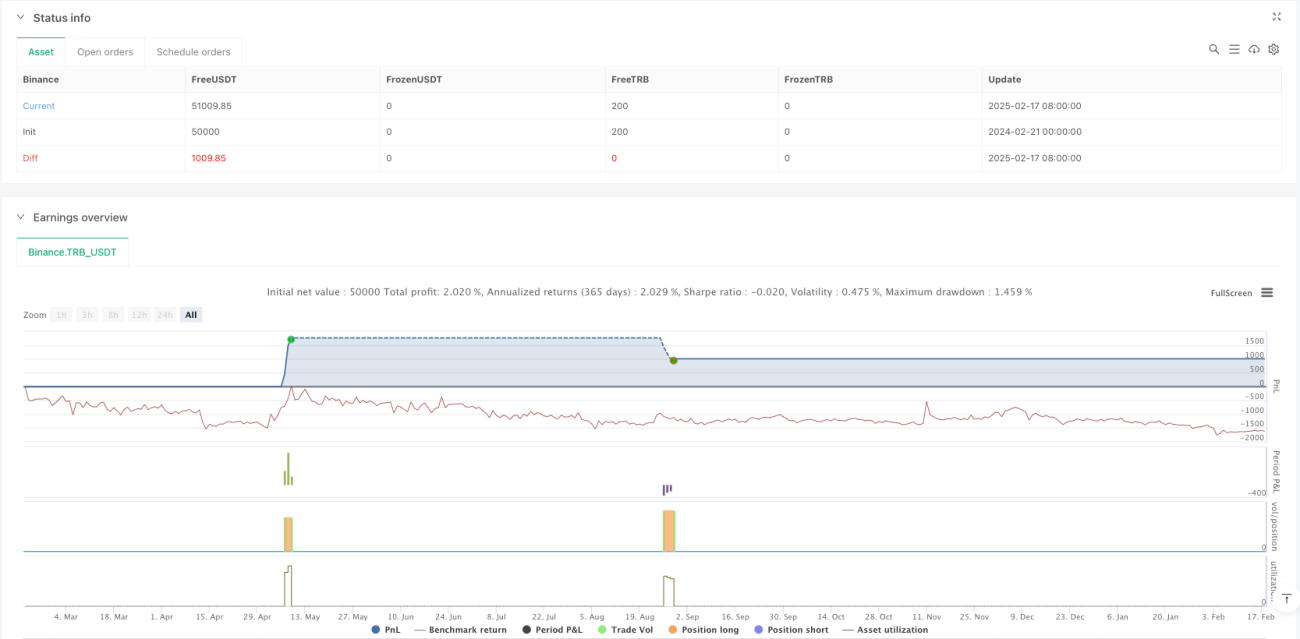Open the chart hamburger menu next to FullScreen

click(x=1267, y=293)
